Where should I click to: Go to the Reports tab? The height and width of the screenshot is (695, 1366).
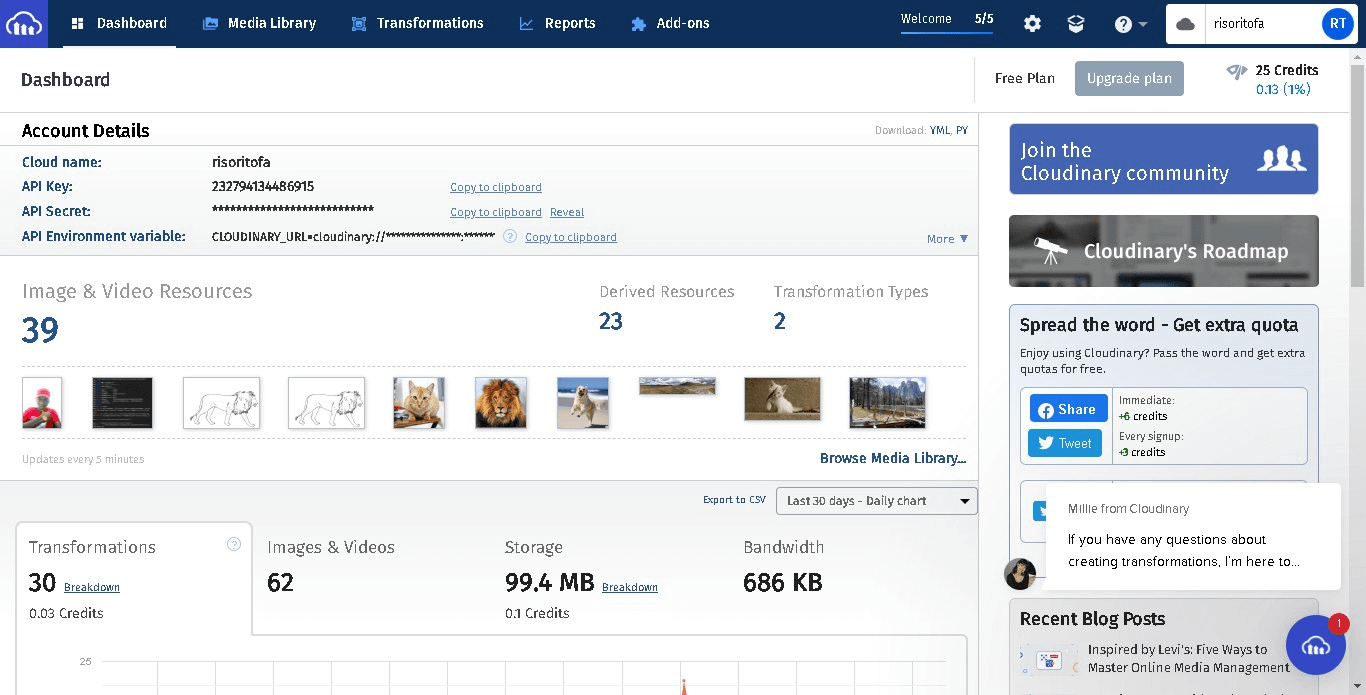click(x=557, y=23)
